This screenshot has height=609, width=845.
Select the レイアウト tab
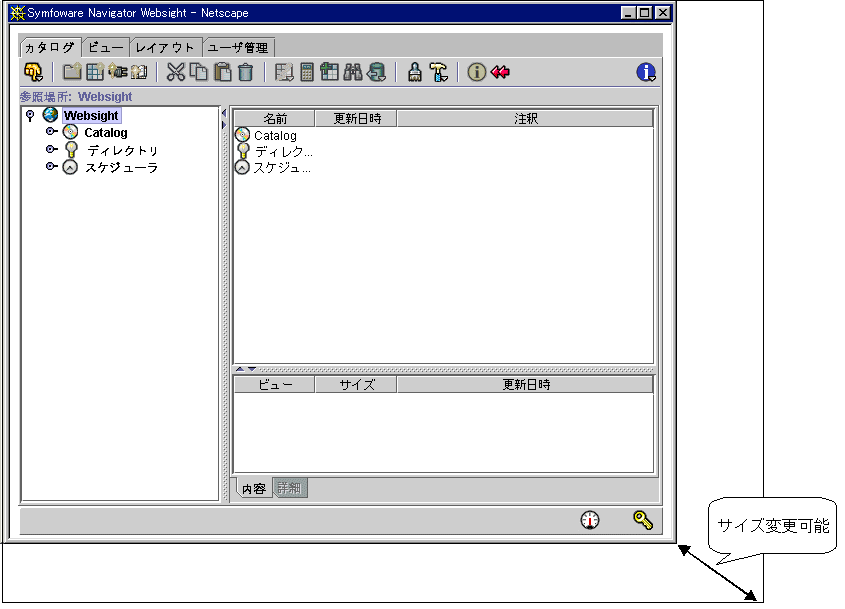tap(165, 47)
